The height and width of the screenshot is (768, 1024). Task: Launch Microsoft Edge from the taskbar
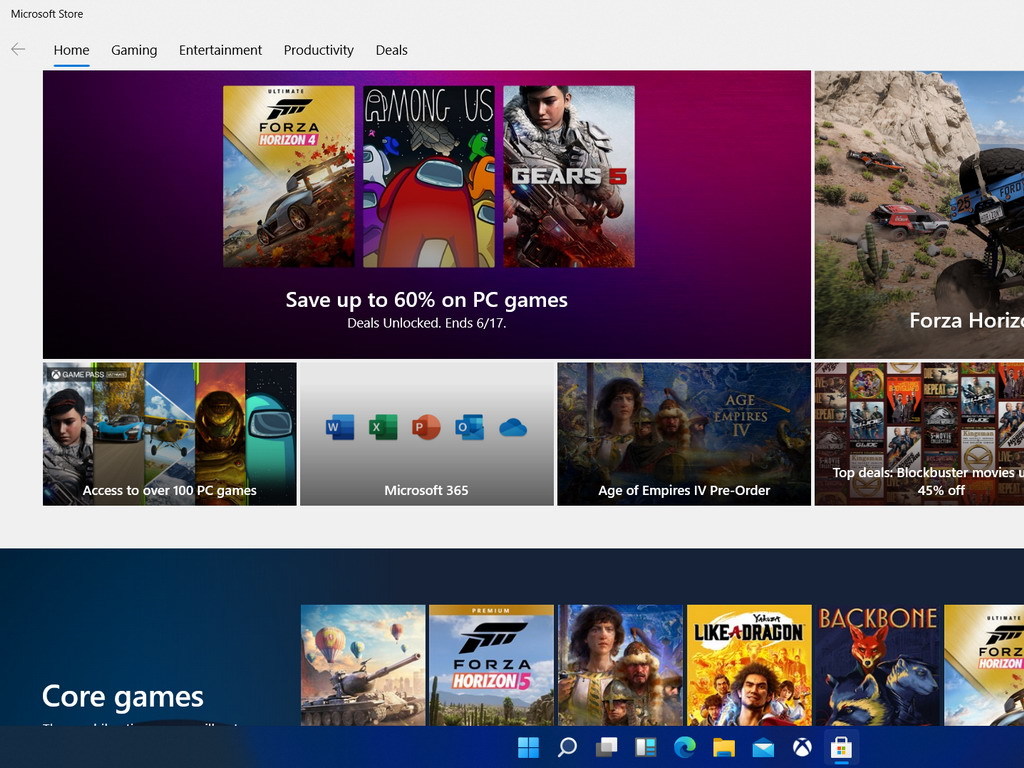(685, 747)
